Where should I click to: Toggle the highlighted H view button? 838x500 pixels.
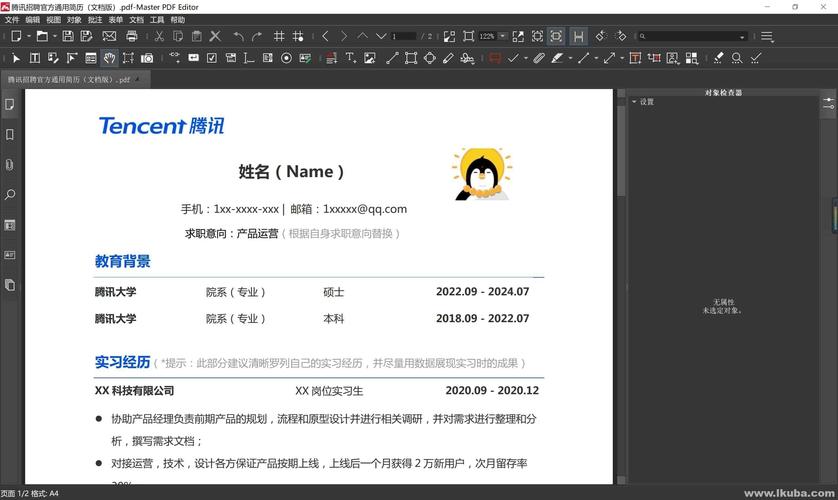coord(578,36)
